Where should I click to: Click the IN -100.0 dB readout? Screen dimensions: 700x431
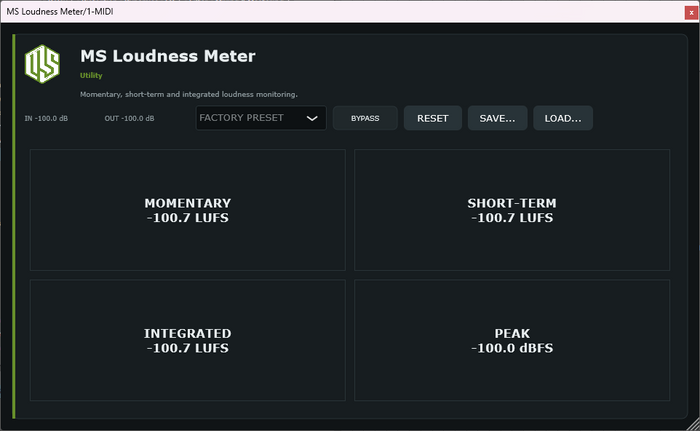tap(46, 118)
